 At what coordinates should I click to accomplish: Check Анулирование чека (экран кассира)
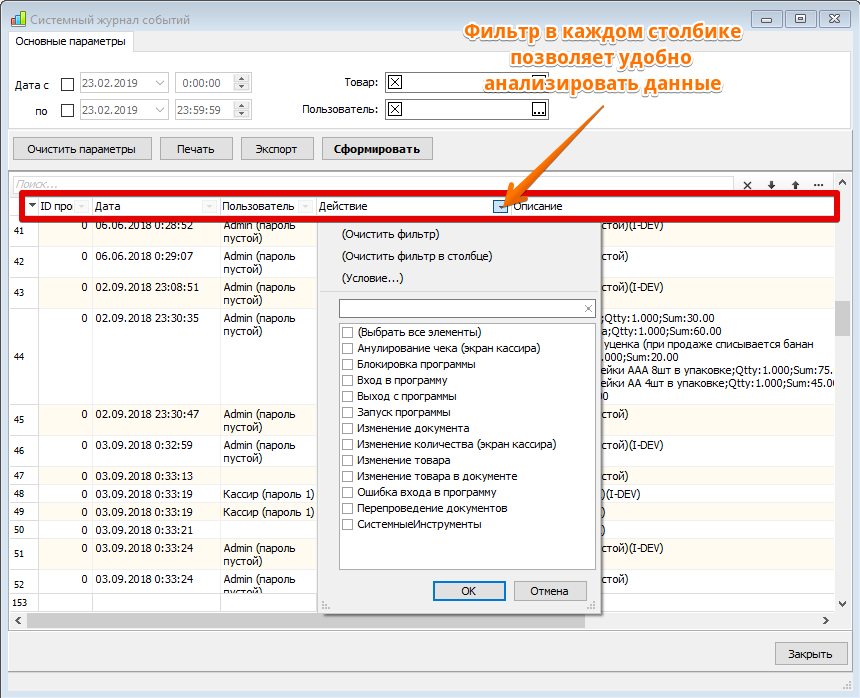pyautogui.click(x=347, y=349)
